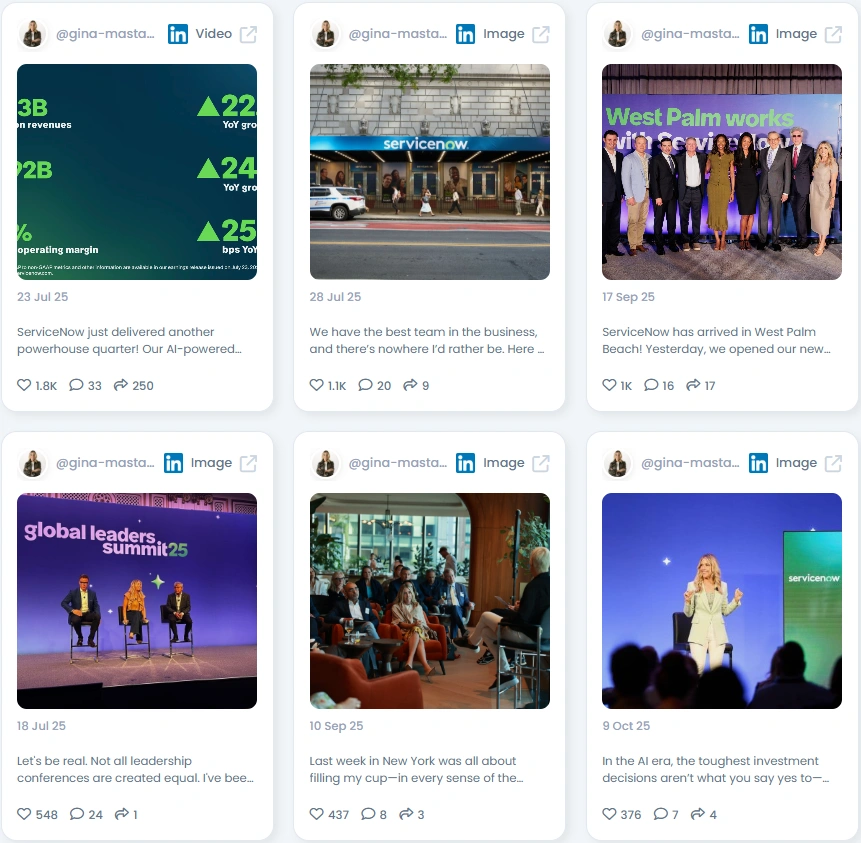Click heart icon with 1.8K likes
Screen dimensions: 861x843
[x=24, y=385]
